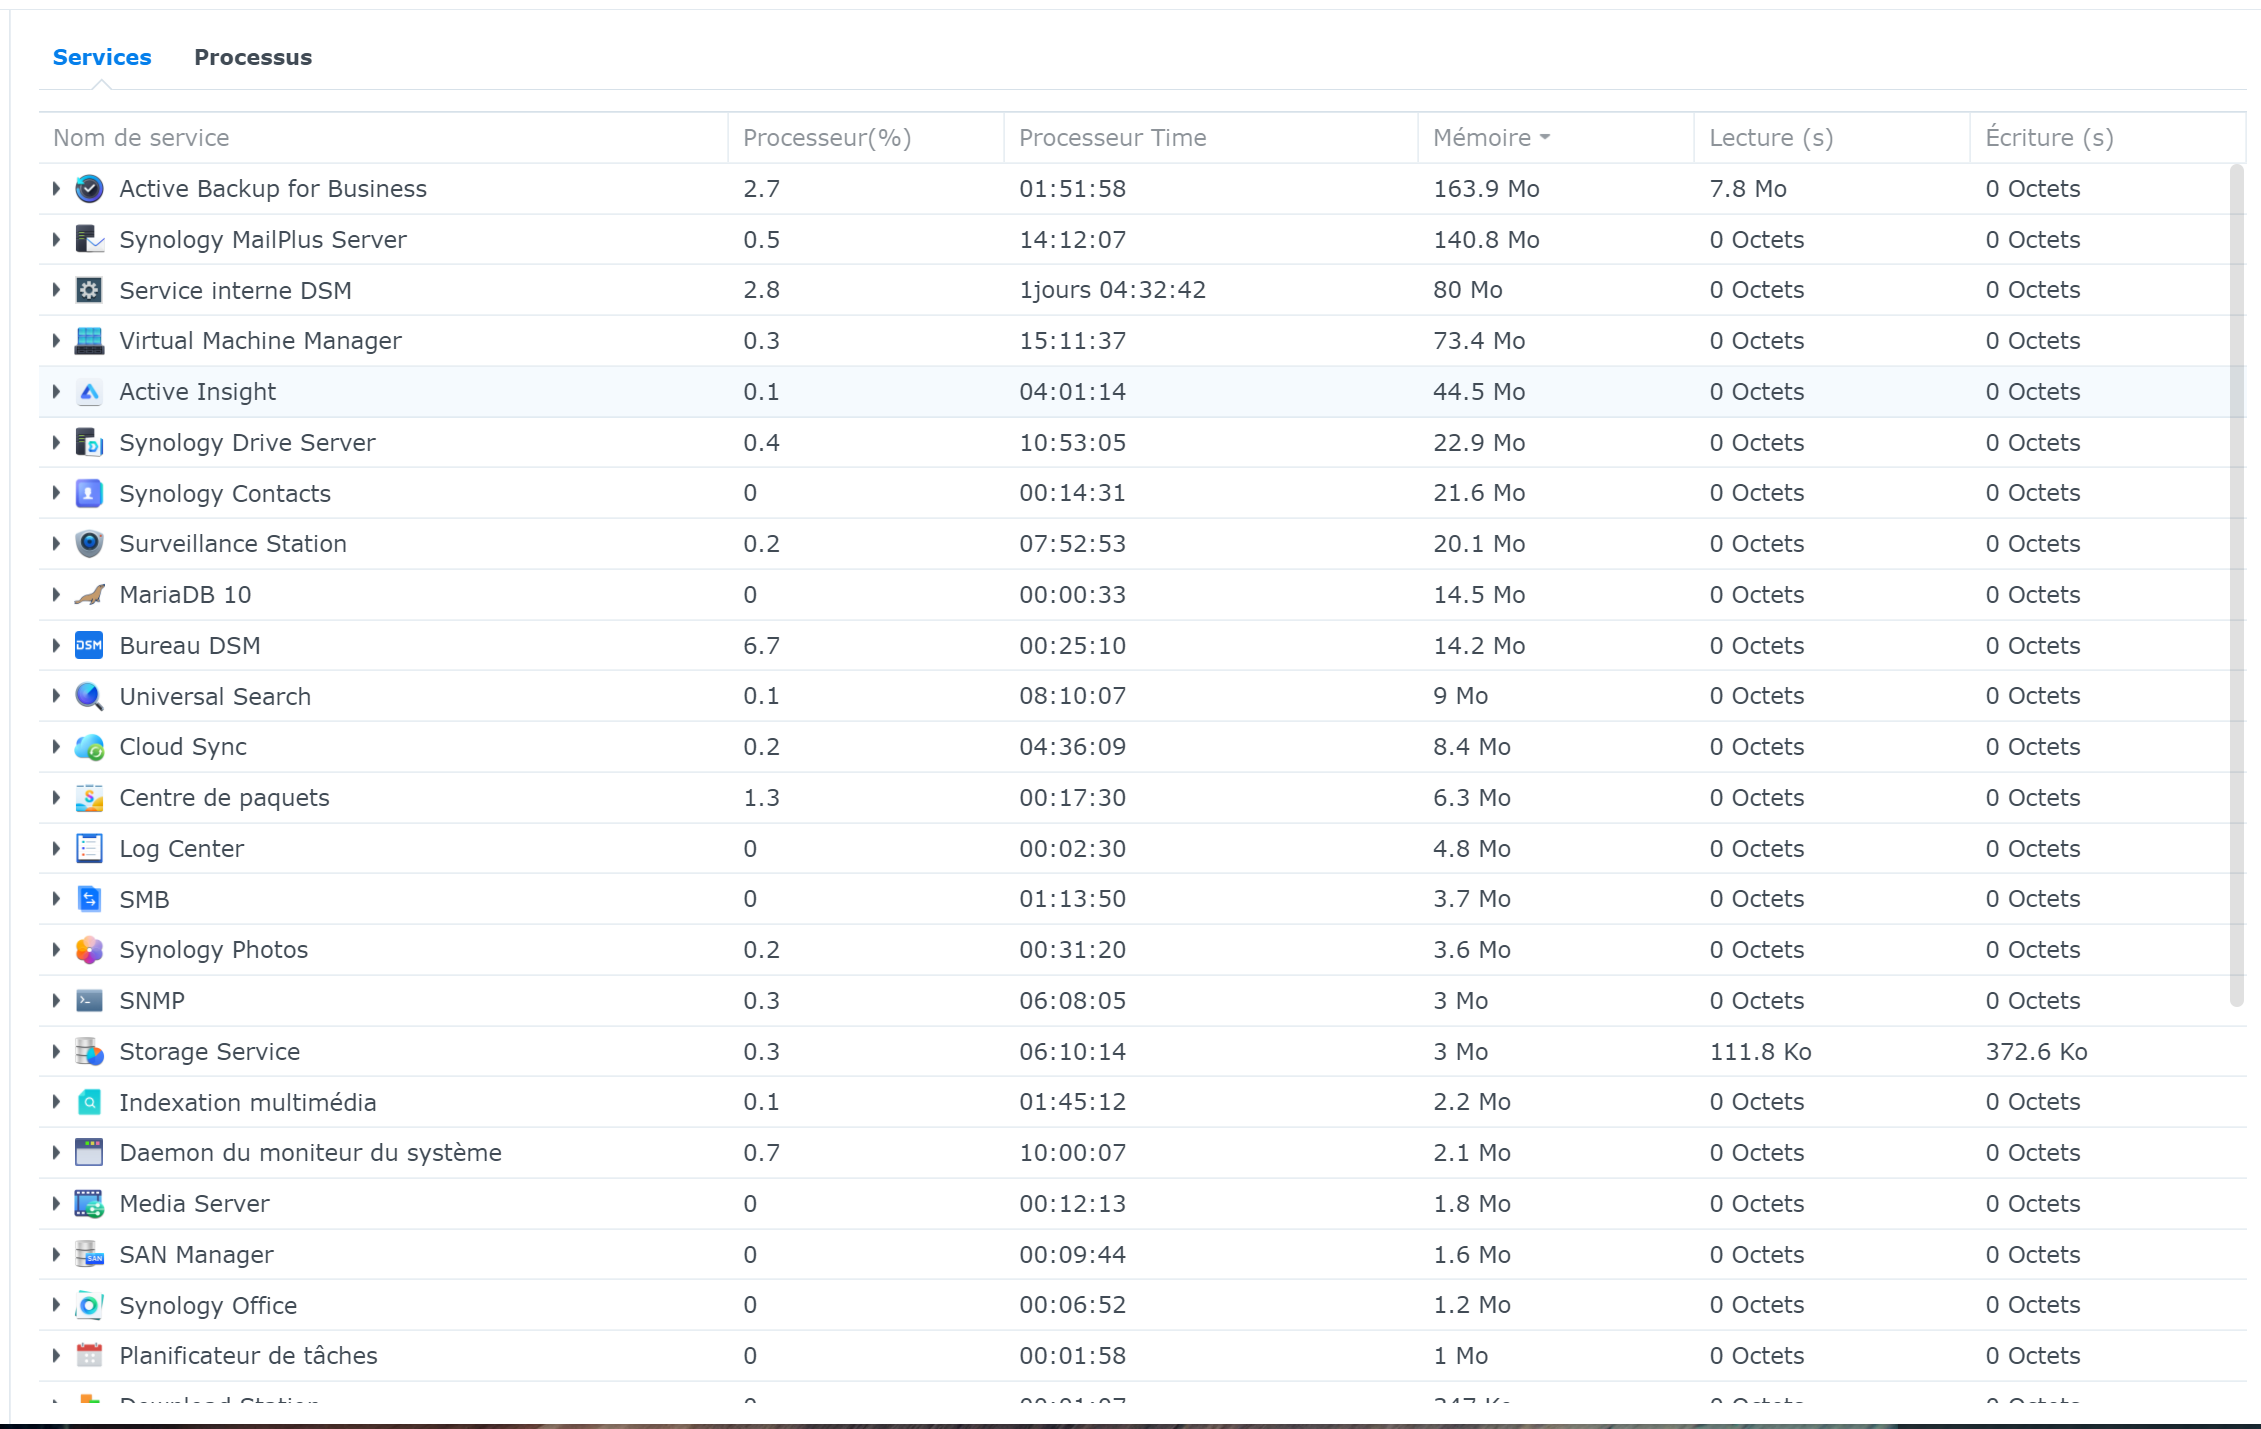Expand the Surveillance Station row
Image resolution: width=2261 pixels, height=1429 pixels.
click(x=56, y=544)
